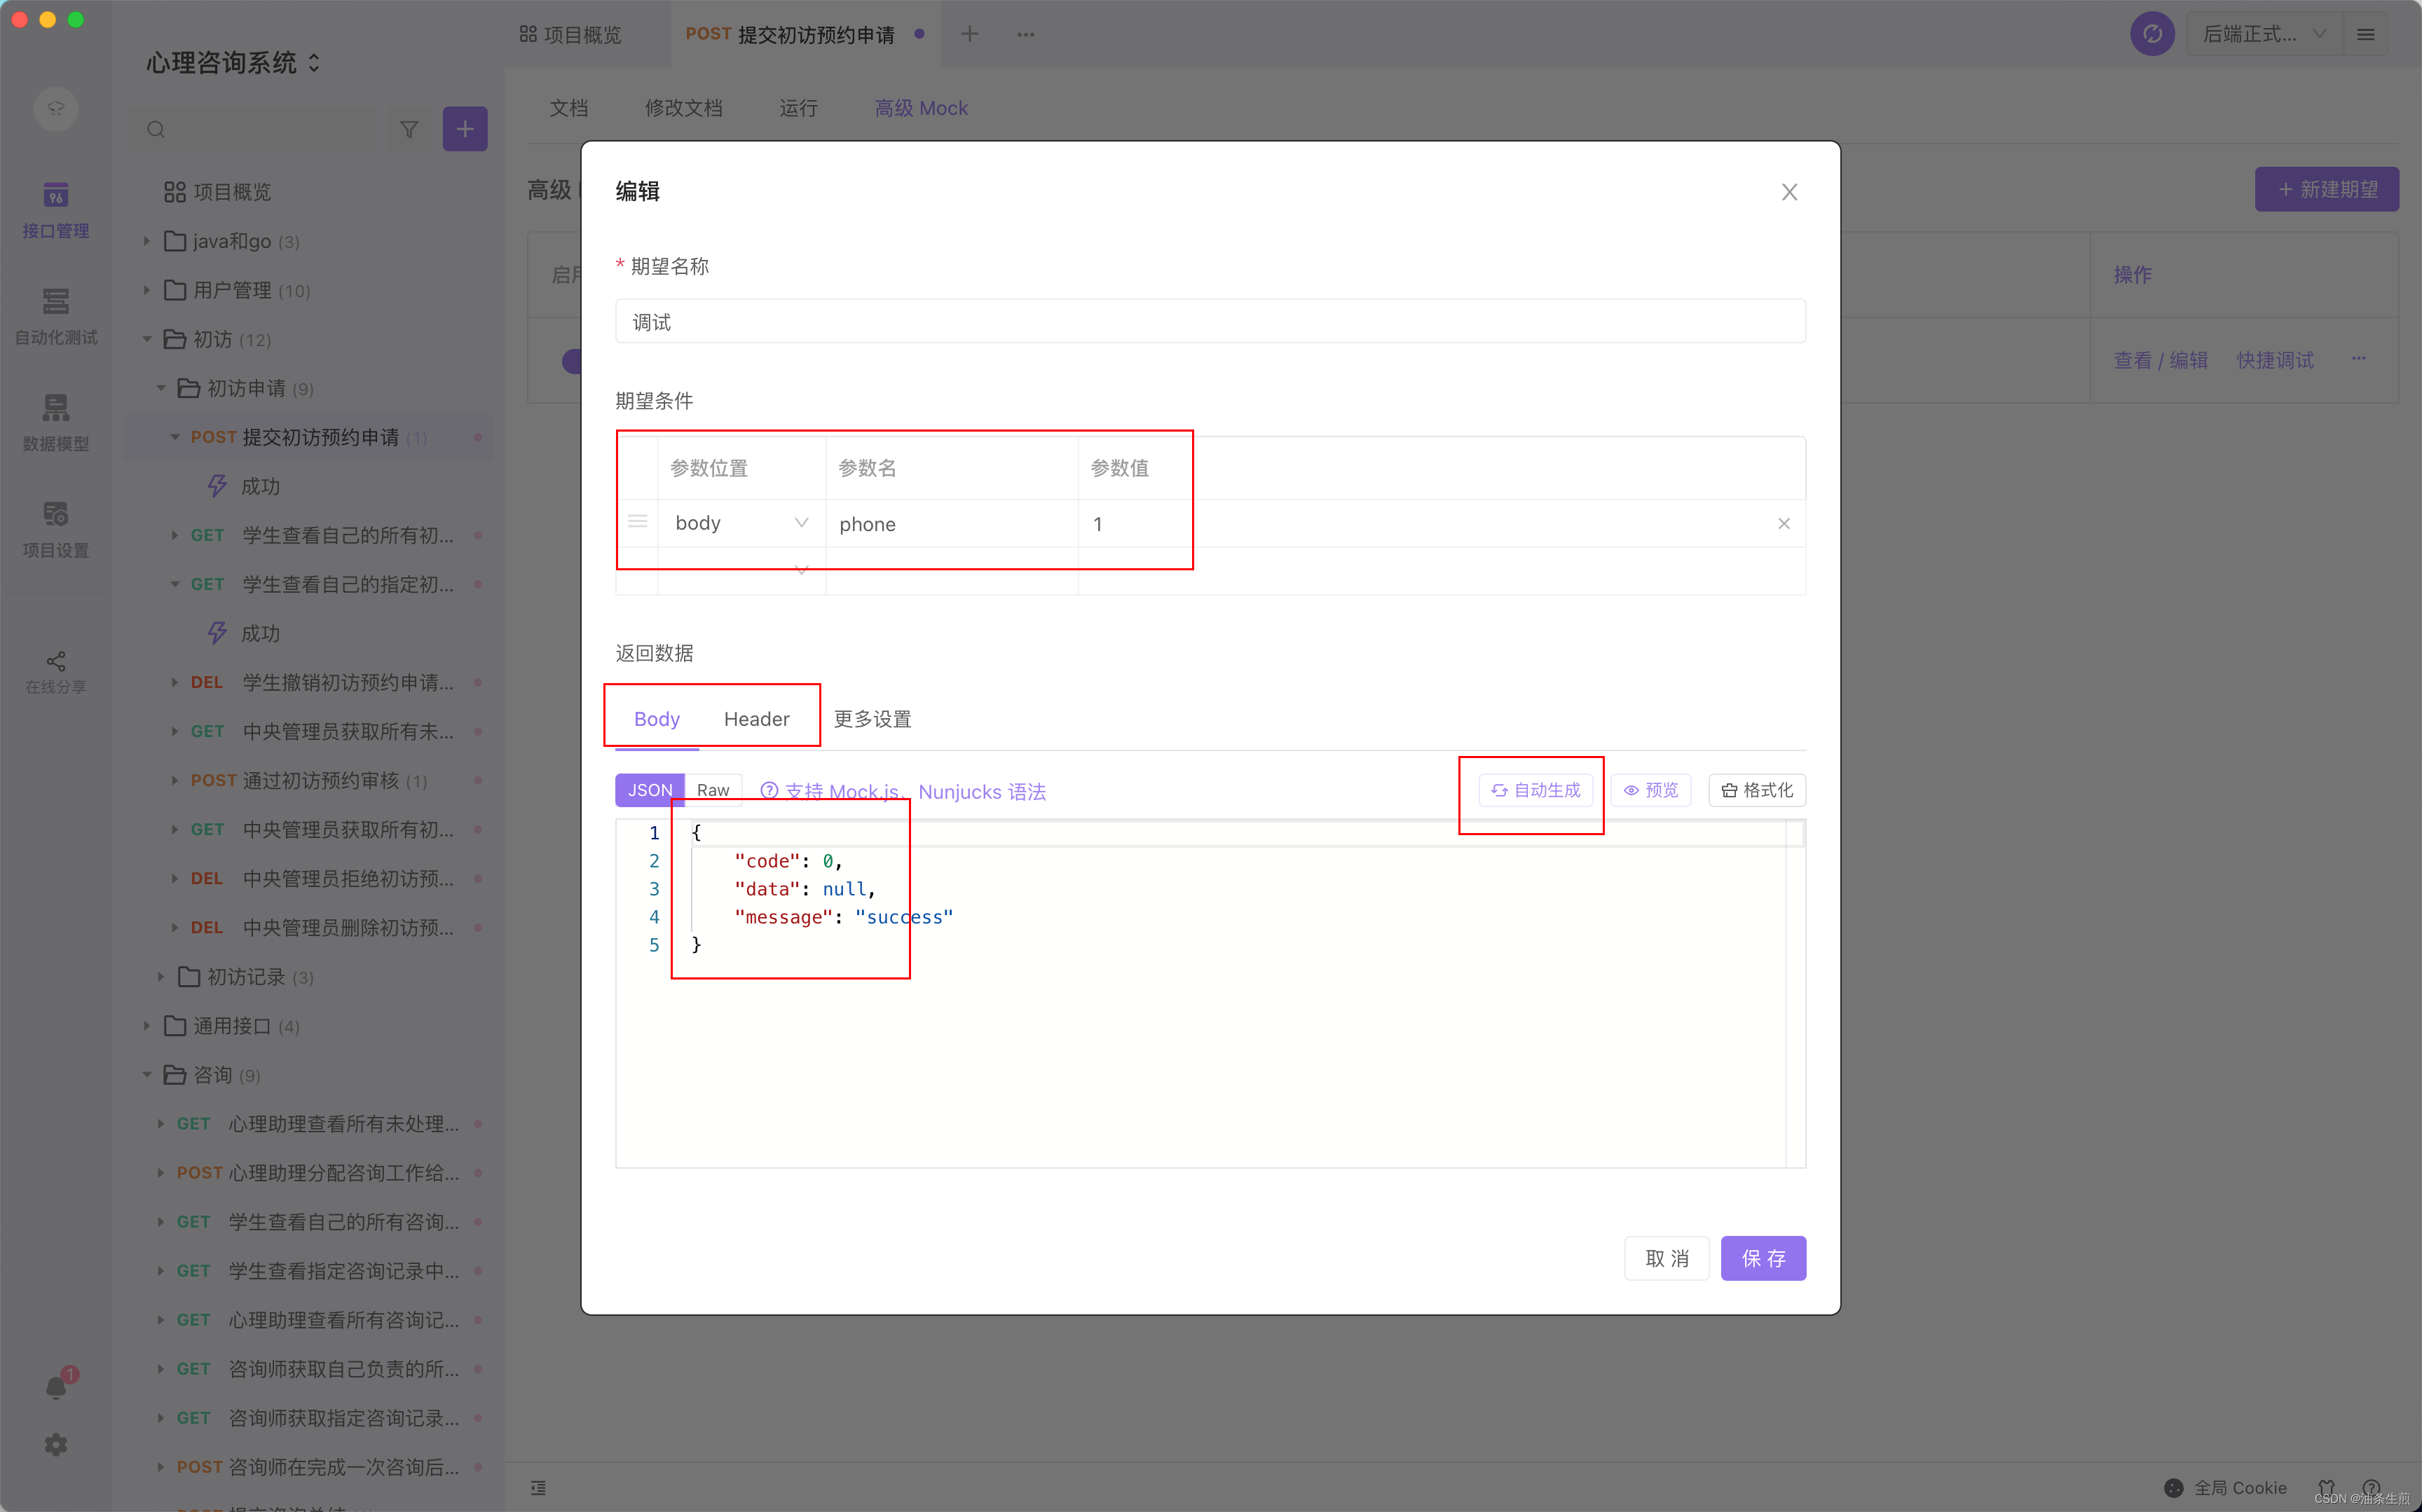Image resolution: width=2422 pixels, height=1512 pixels.
Task: Select the JSON format toggle
Action: (649, 790)
